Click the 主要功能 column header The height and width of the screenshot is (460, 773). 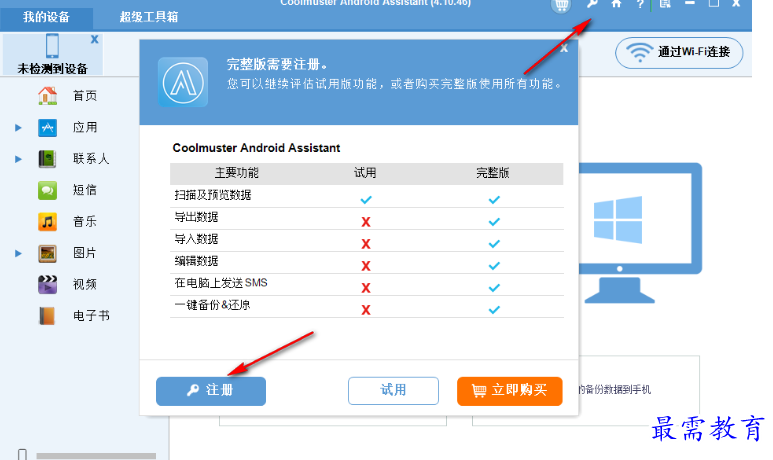pyautogui.click(x=237, y=173)
